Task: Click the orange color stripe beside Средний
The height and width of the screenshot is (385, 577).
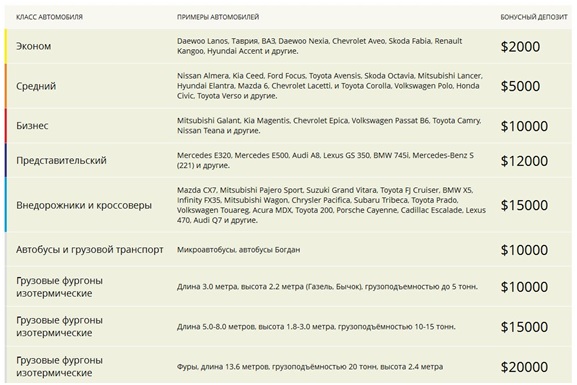Action: tap(6, 86)
